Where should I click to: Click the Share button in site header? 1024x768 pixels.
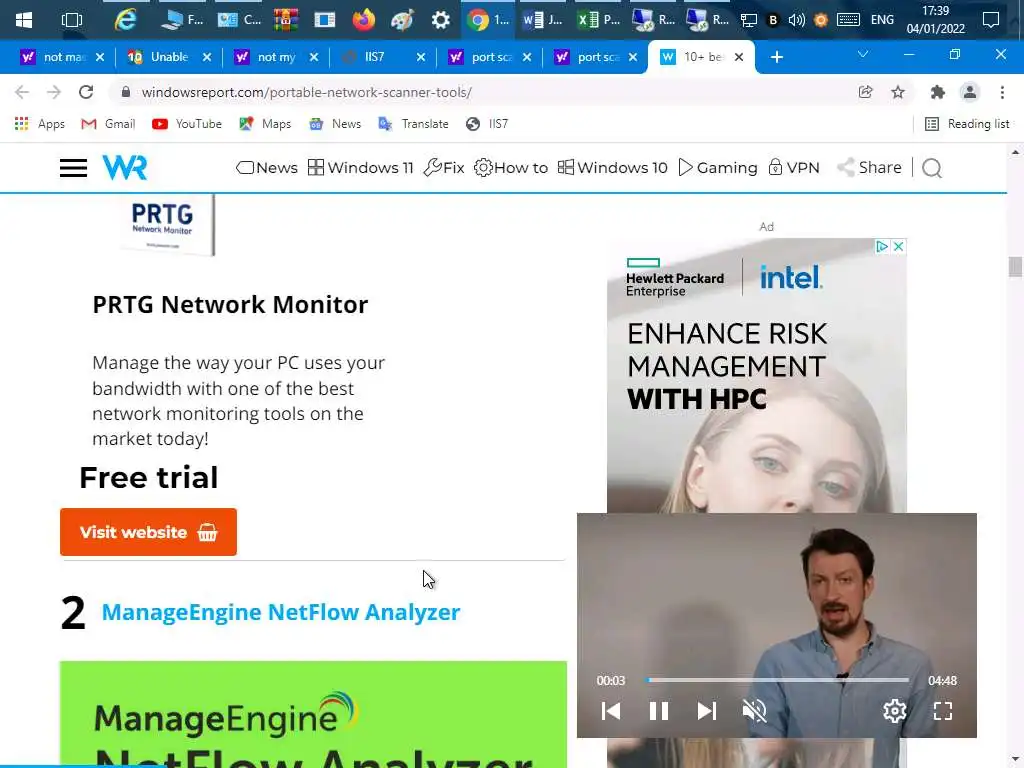tap(869, 168)
